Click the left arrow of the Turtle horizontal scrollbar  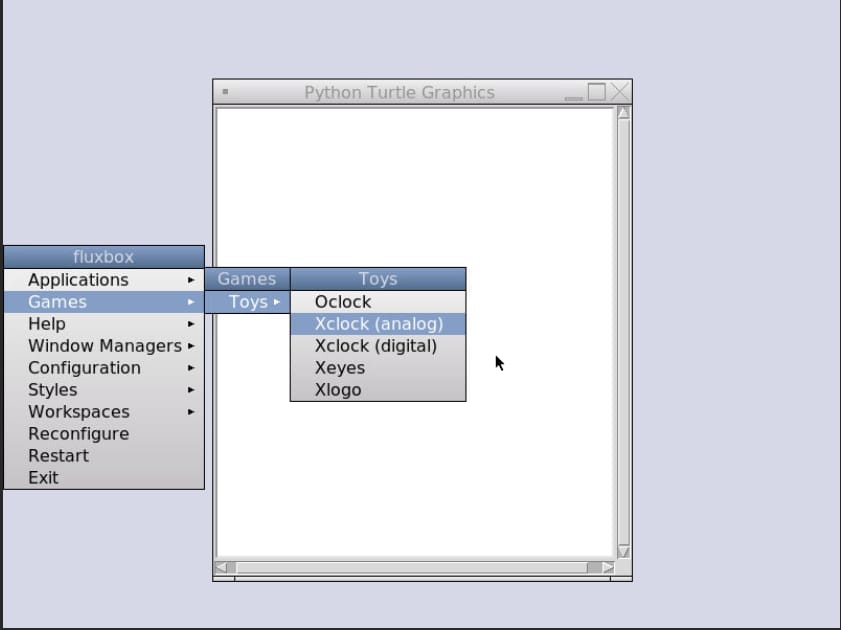pos(221,567)
